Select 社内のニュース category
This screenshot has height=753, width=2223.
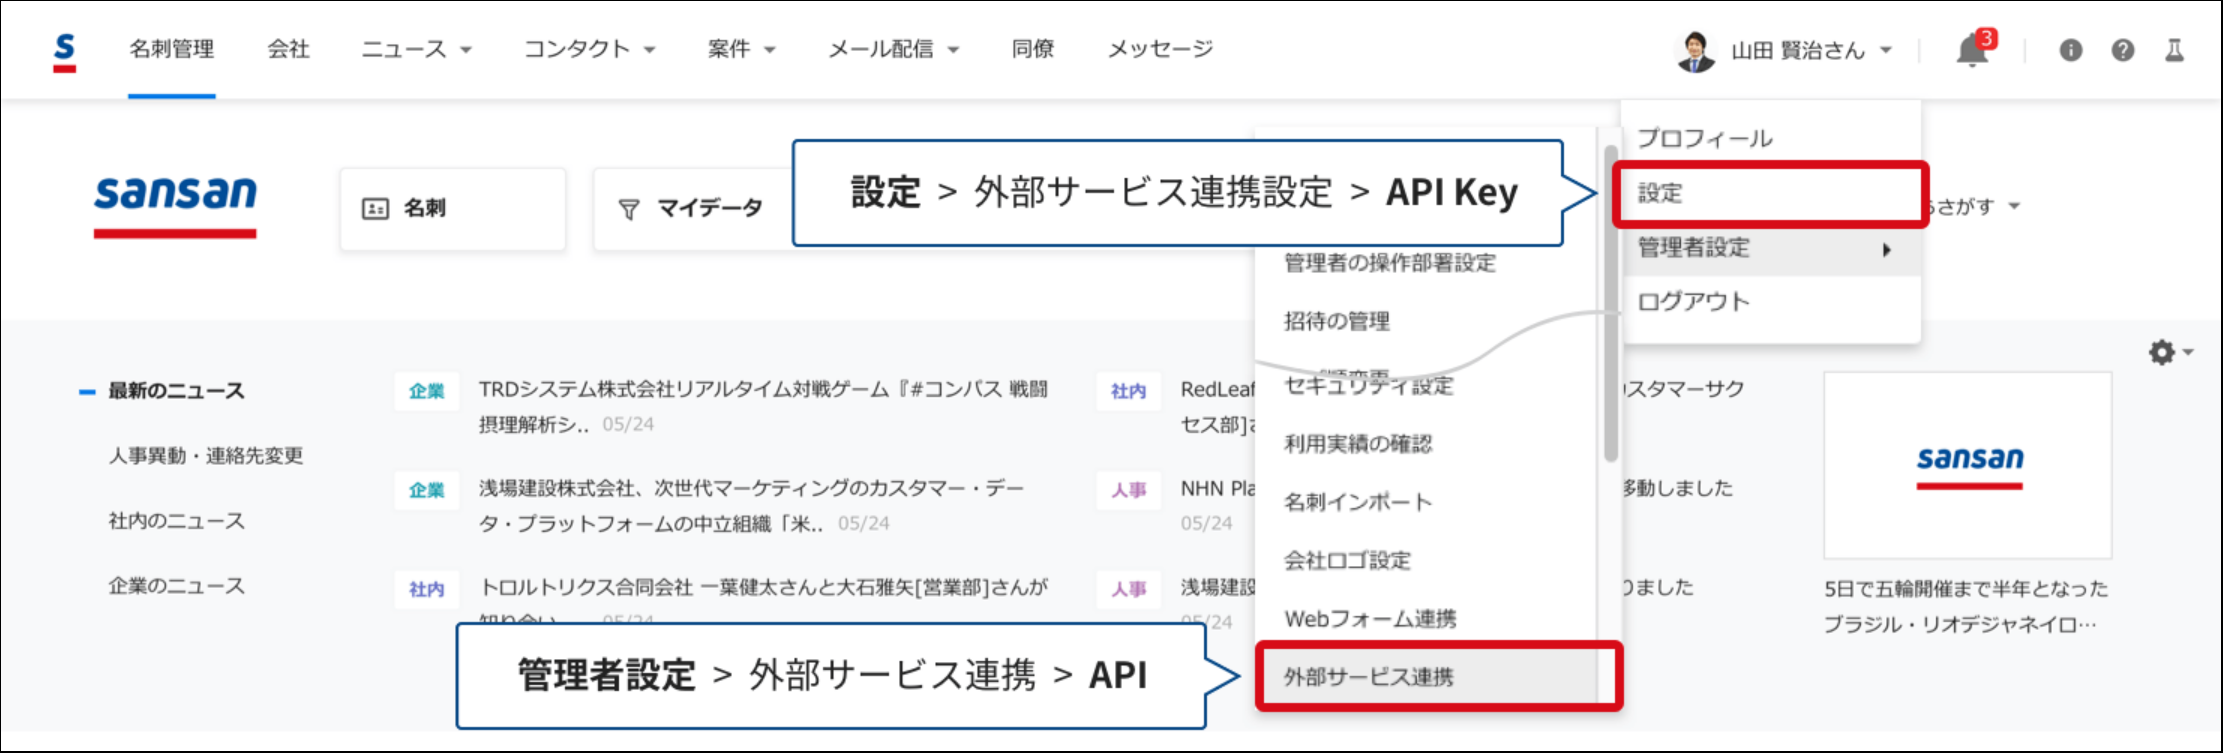176,521
